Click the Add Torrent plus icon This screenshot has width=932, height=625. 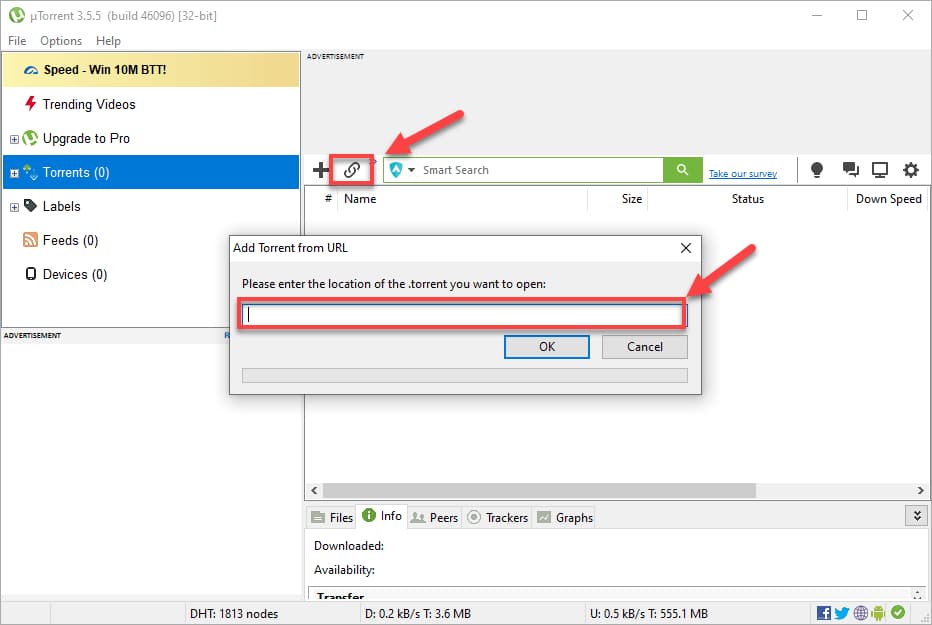(320, 170)
